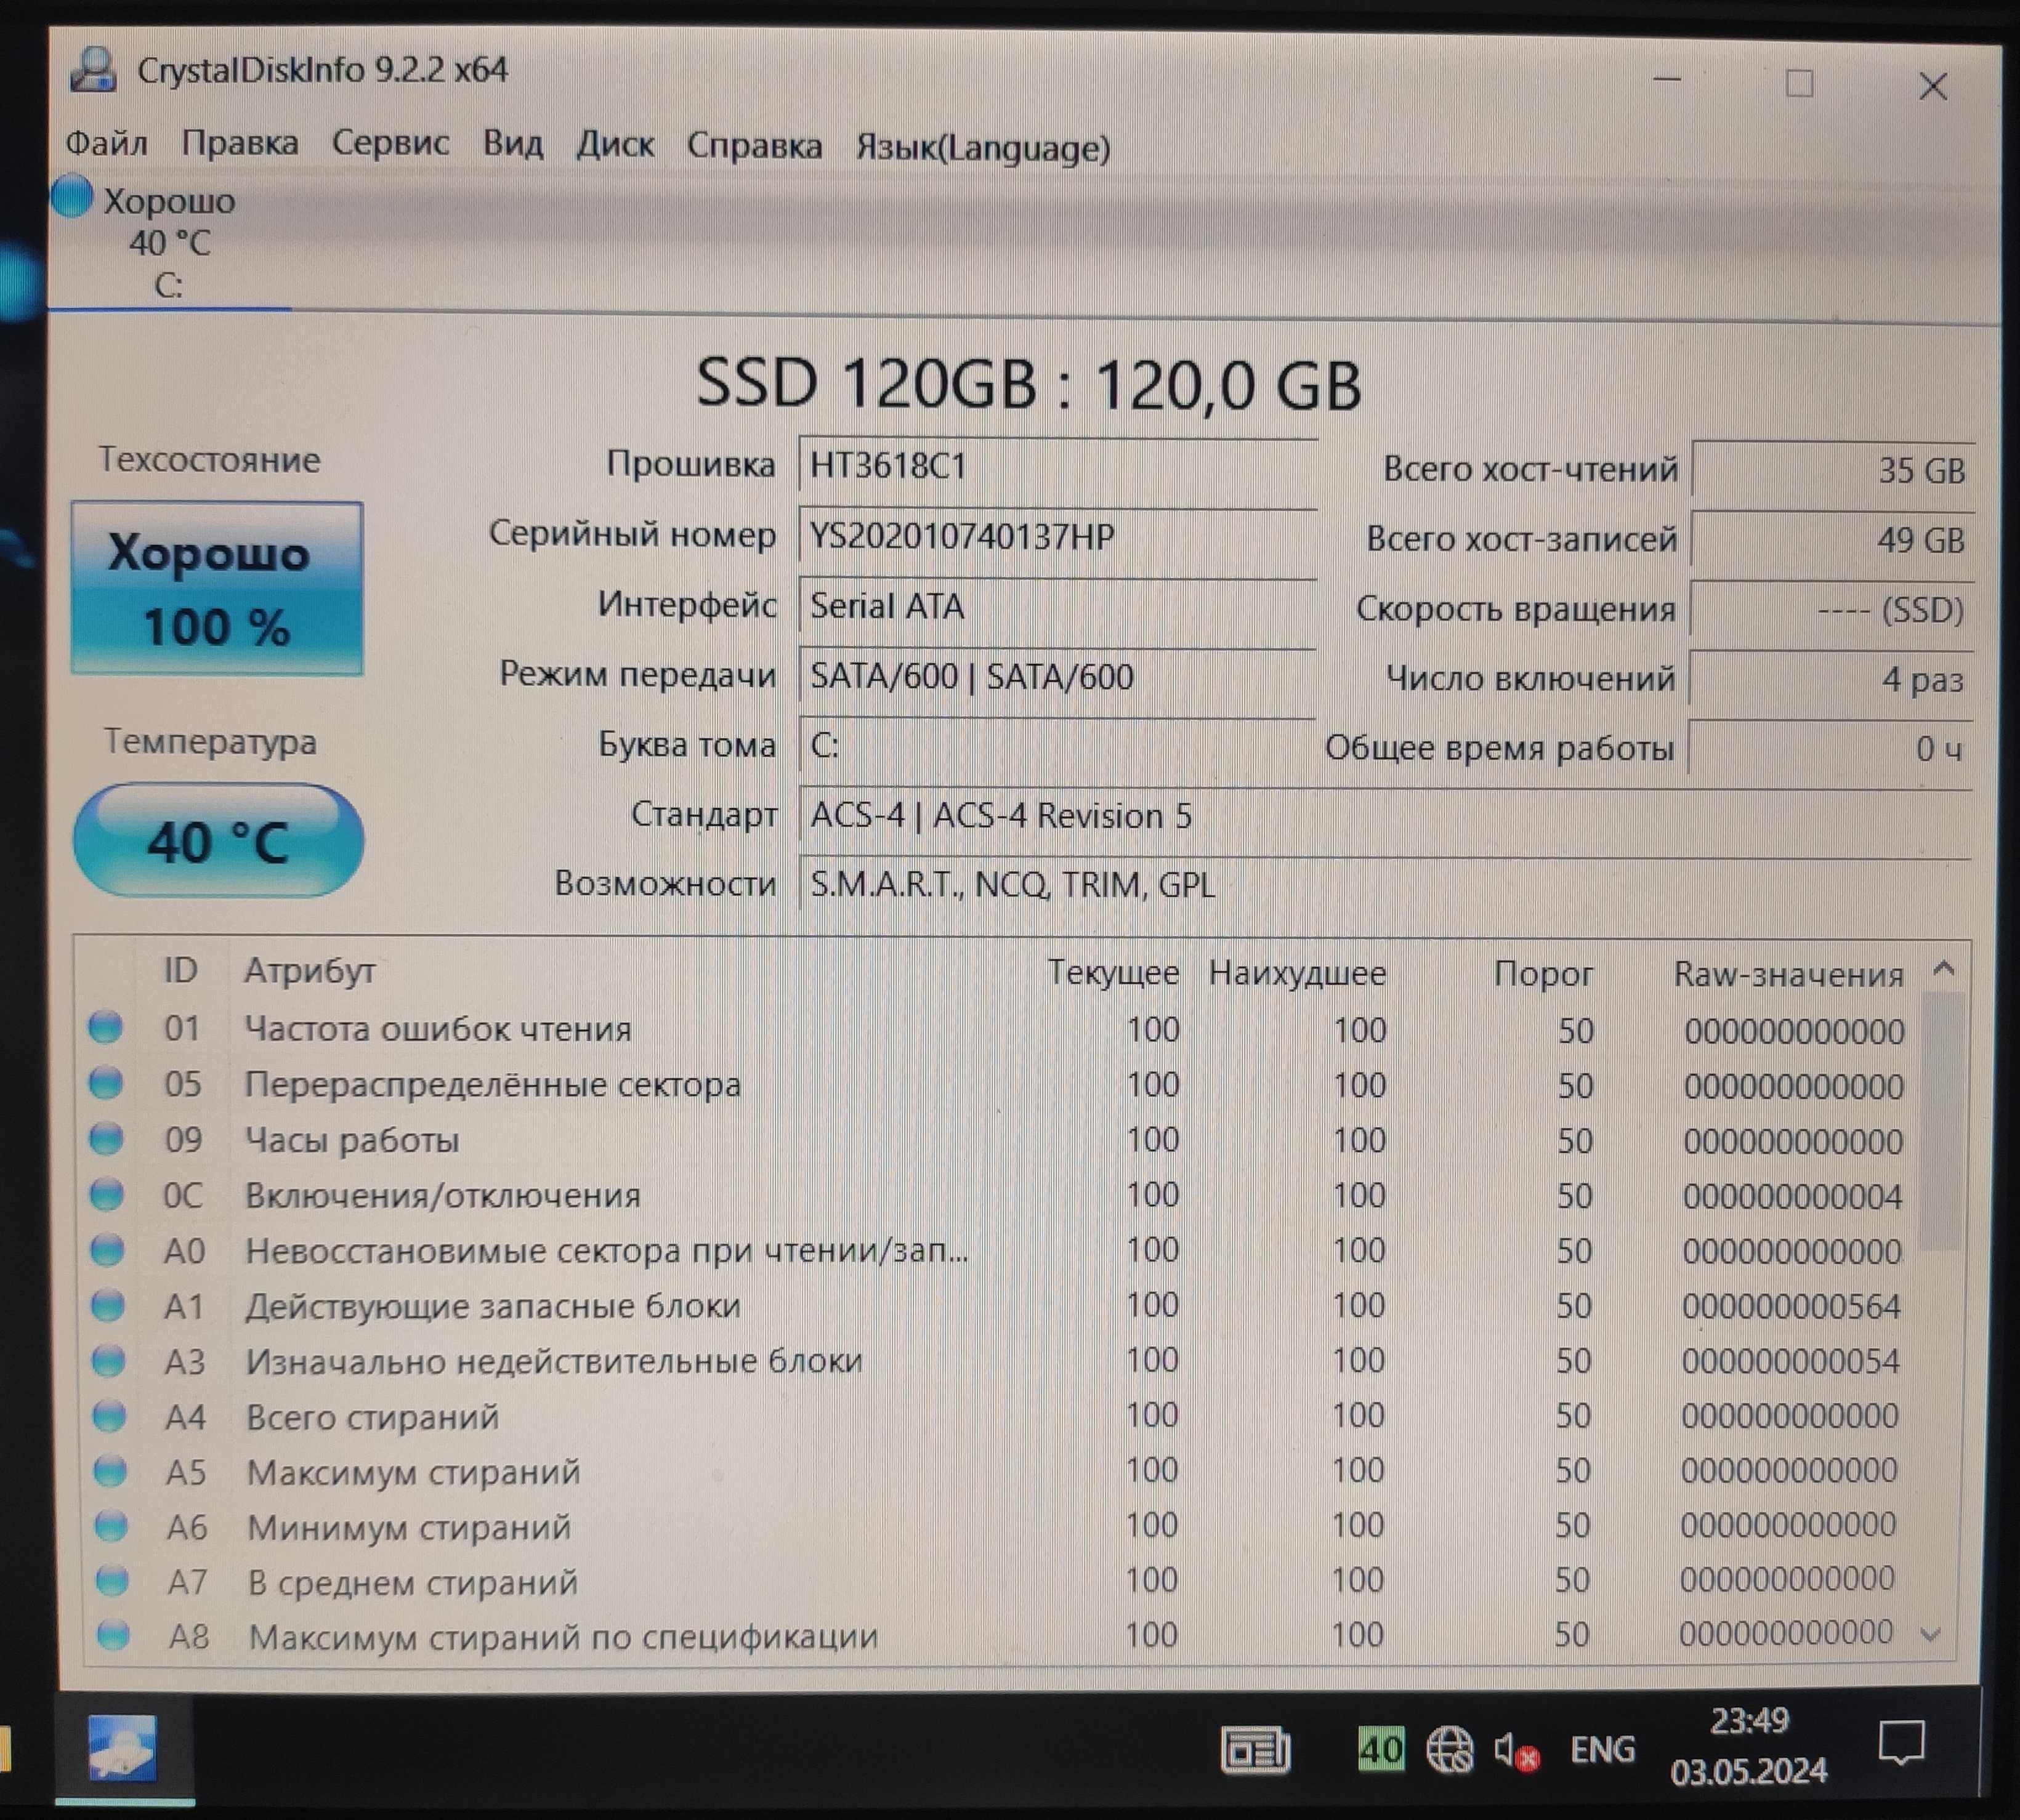Viewport: 2020px width, 1820px height.
Task: Click the features field S.M.A.R.T., NCQ, TRIM, GPL
Action: [1386, 885]
